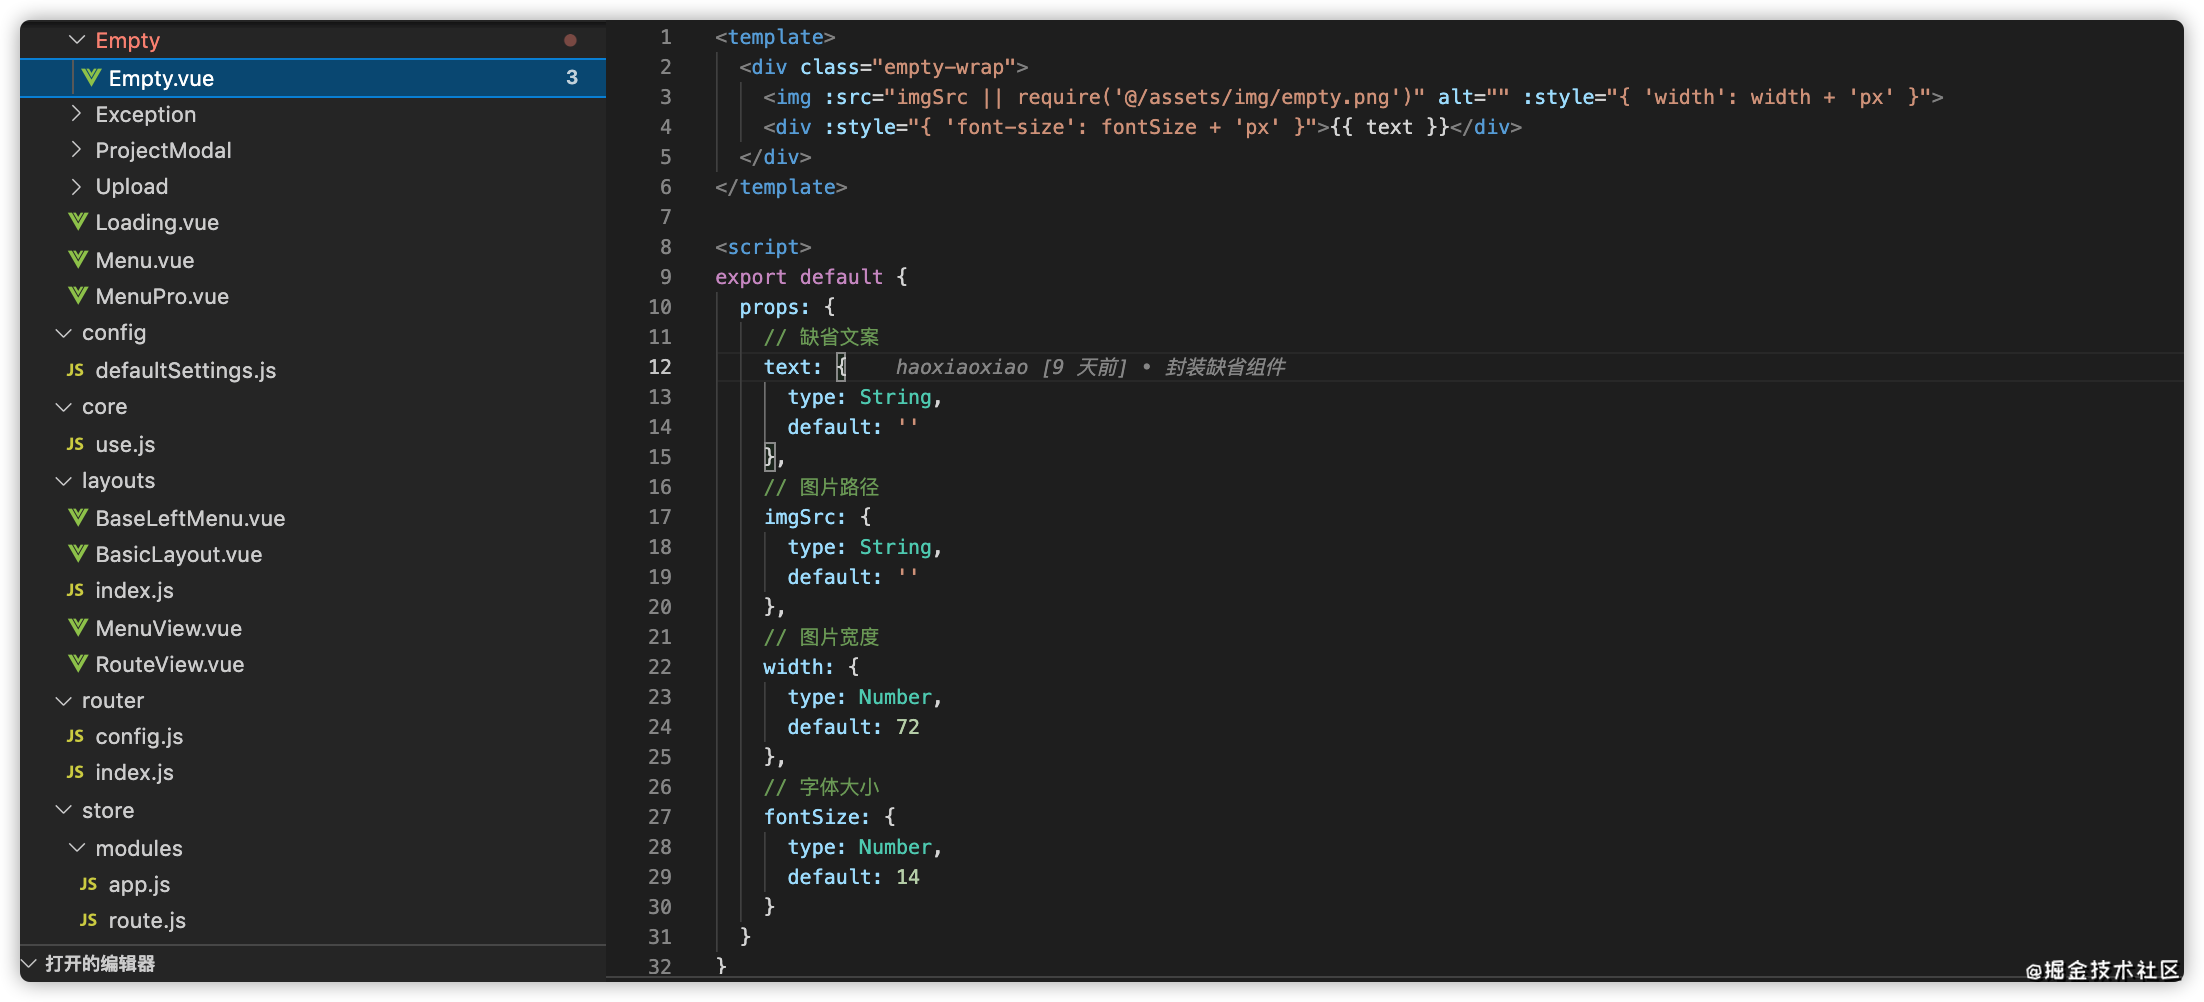2204x1002 pixels.
Task: Click the Vue icon beside Empty.vue
Action: point(88,78)
